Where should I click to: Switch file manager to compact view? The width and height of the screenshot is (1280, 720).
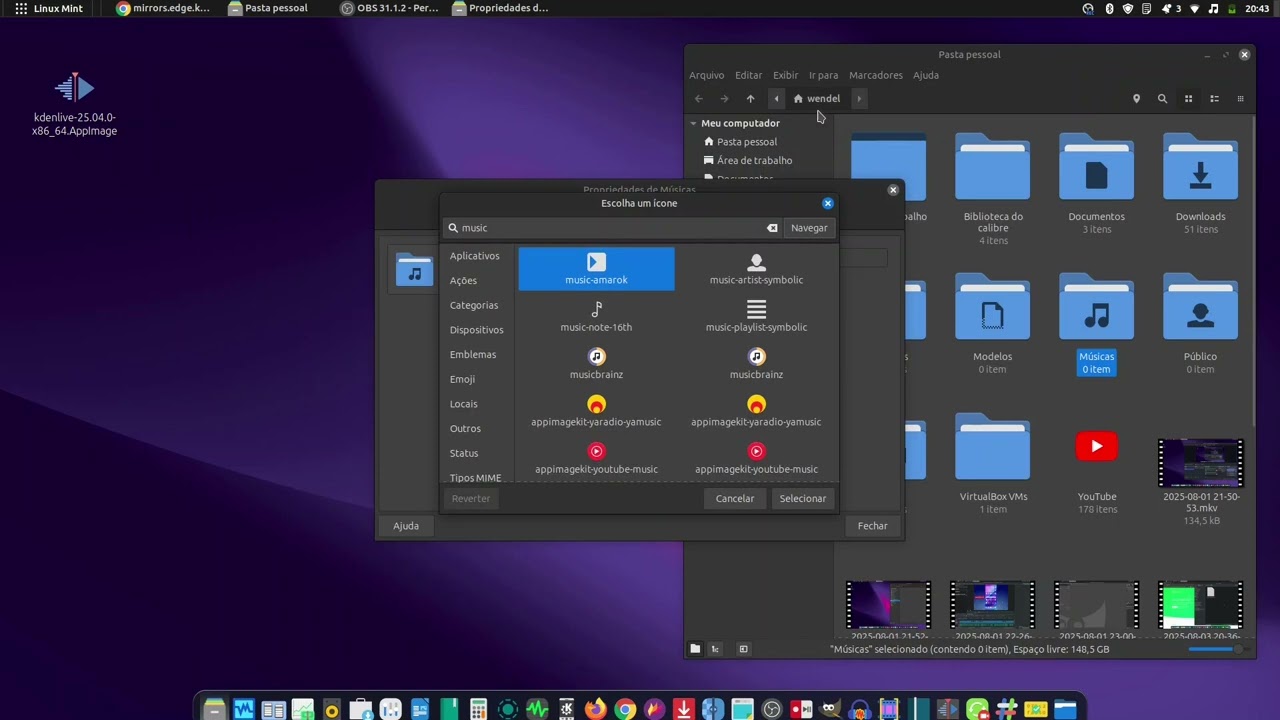tap(1240, 99)
